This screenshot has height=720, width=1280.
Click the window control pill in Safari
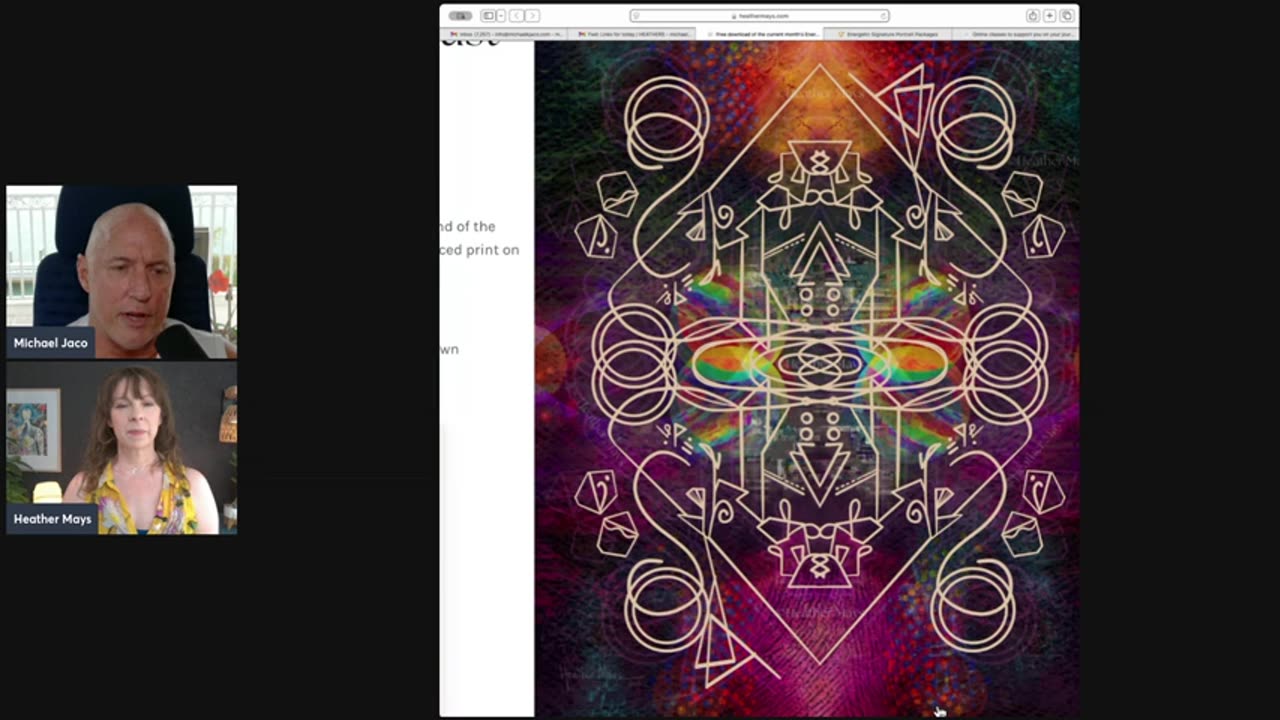(460, 16)
